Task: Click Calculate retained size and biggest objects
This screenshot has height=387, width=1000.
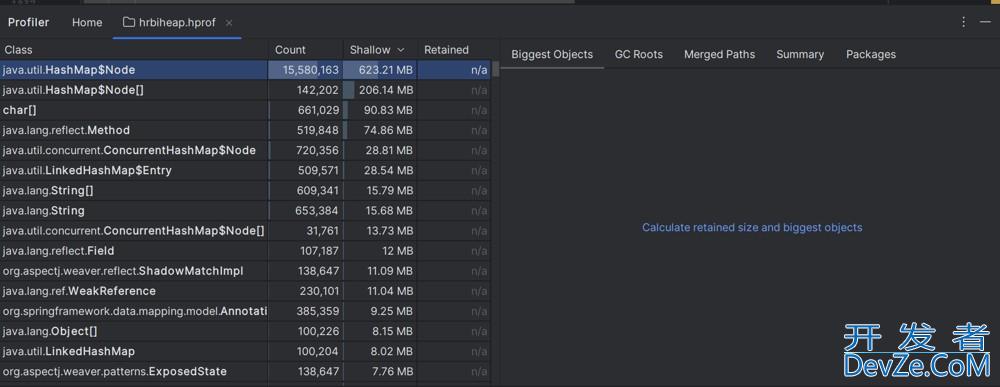Action: 752,228
